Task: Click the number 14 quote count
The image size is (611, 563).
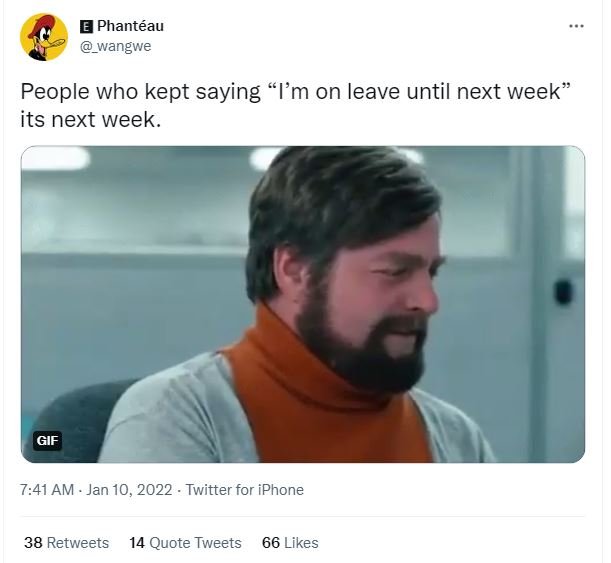Action: [137, 543]
